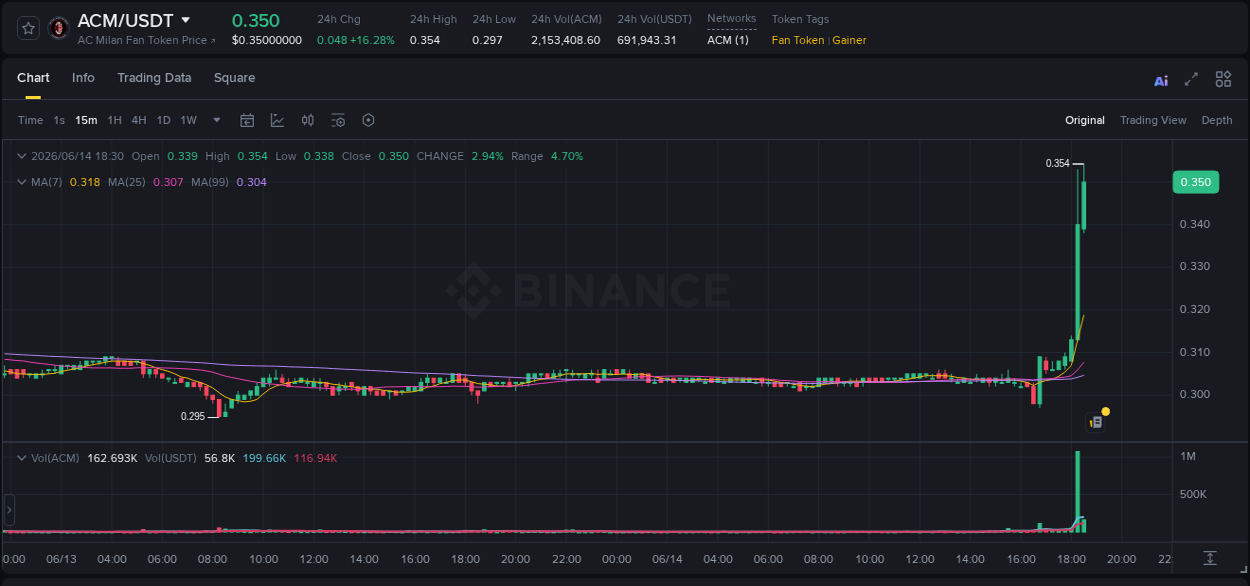
Task: Open the technical indicators tool
Action: tap(277, 120)
